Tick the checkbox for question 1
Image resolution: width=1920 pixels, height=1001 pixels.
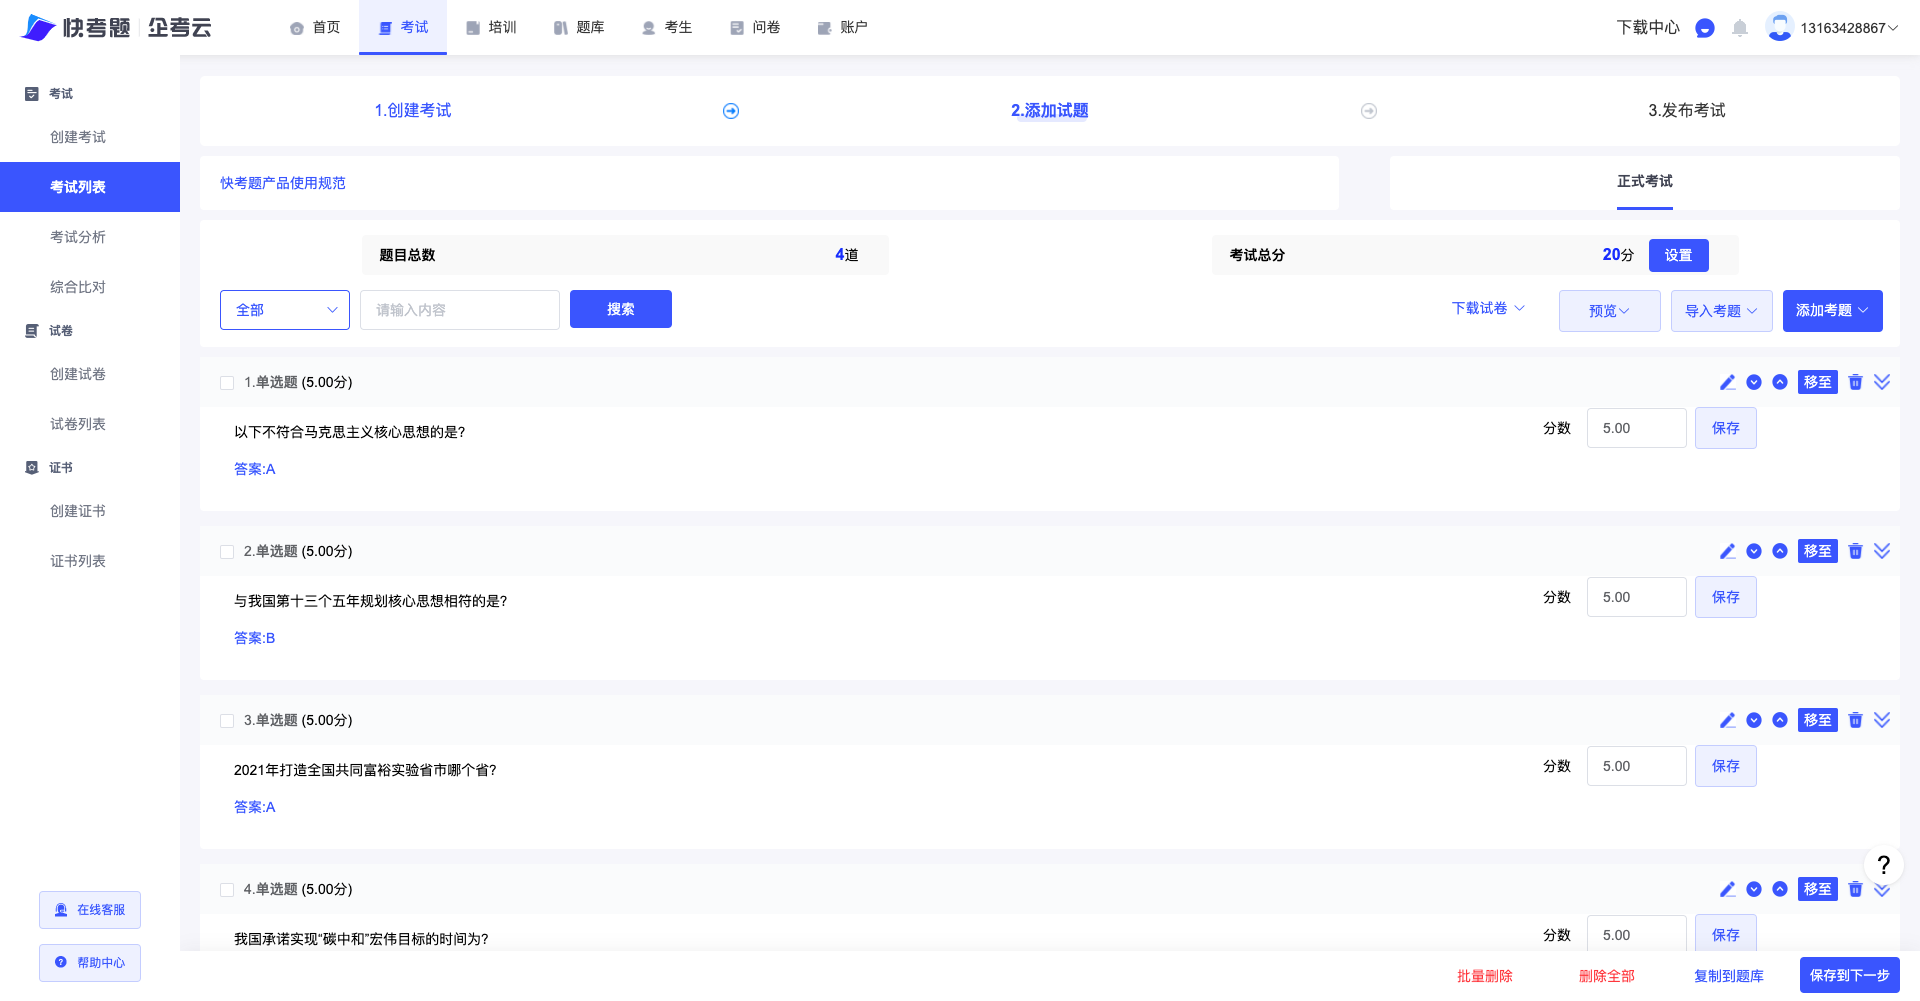pos(227,383)
